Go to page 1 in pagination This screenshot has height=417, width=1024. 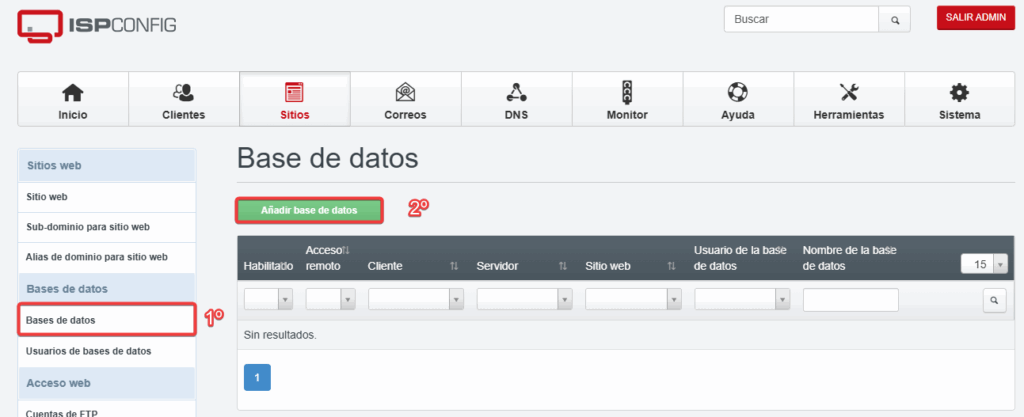[x=257, y=377]
